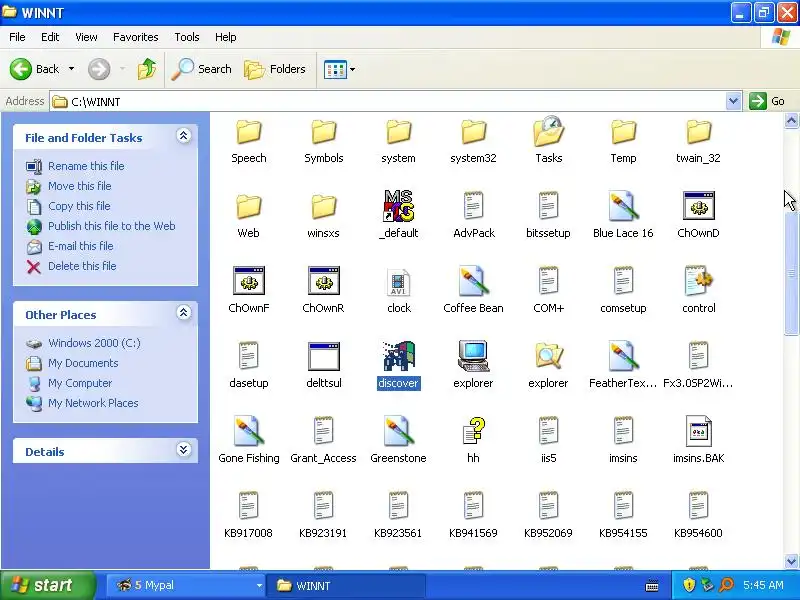Go to Windows 2000 (C:) drive
The image size is (800, 600).
tap(94, 343)
